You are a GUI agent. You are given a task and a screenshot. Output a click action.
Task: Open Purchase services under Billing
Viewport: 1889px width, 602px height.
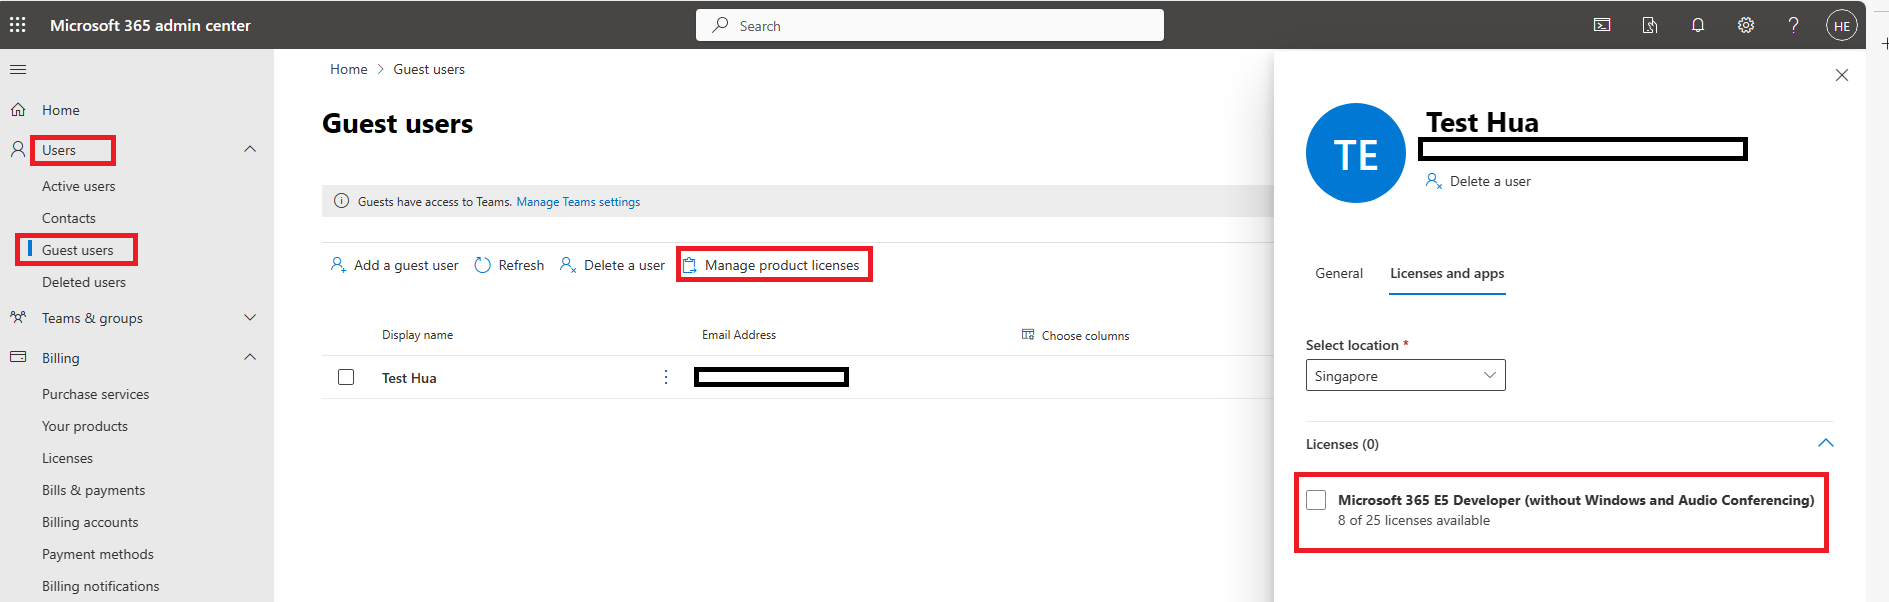(x=95, y=394)
